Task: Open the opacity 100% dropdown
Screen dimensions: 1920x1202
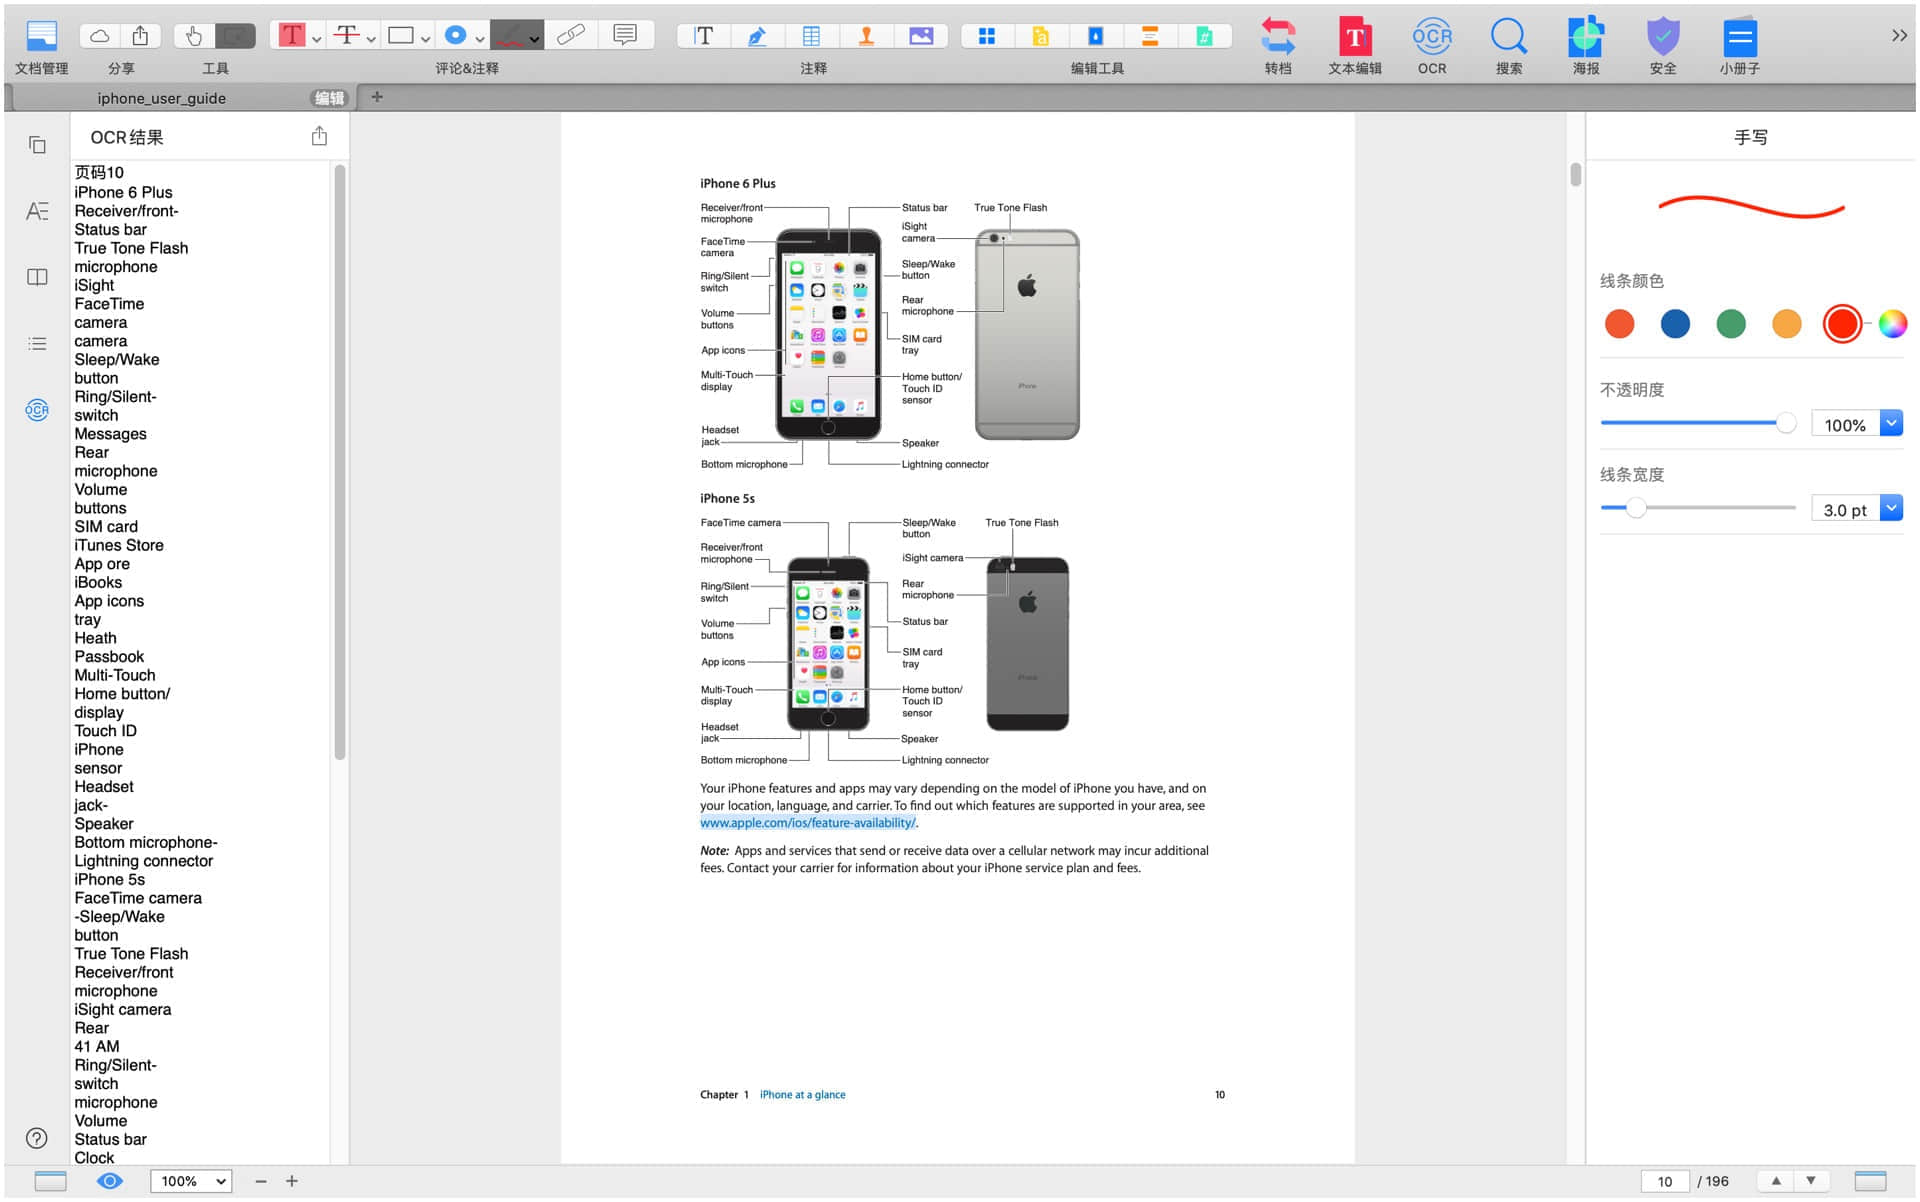Action: pos(1891,423)
